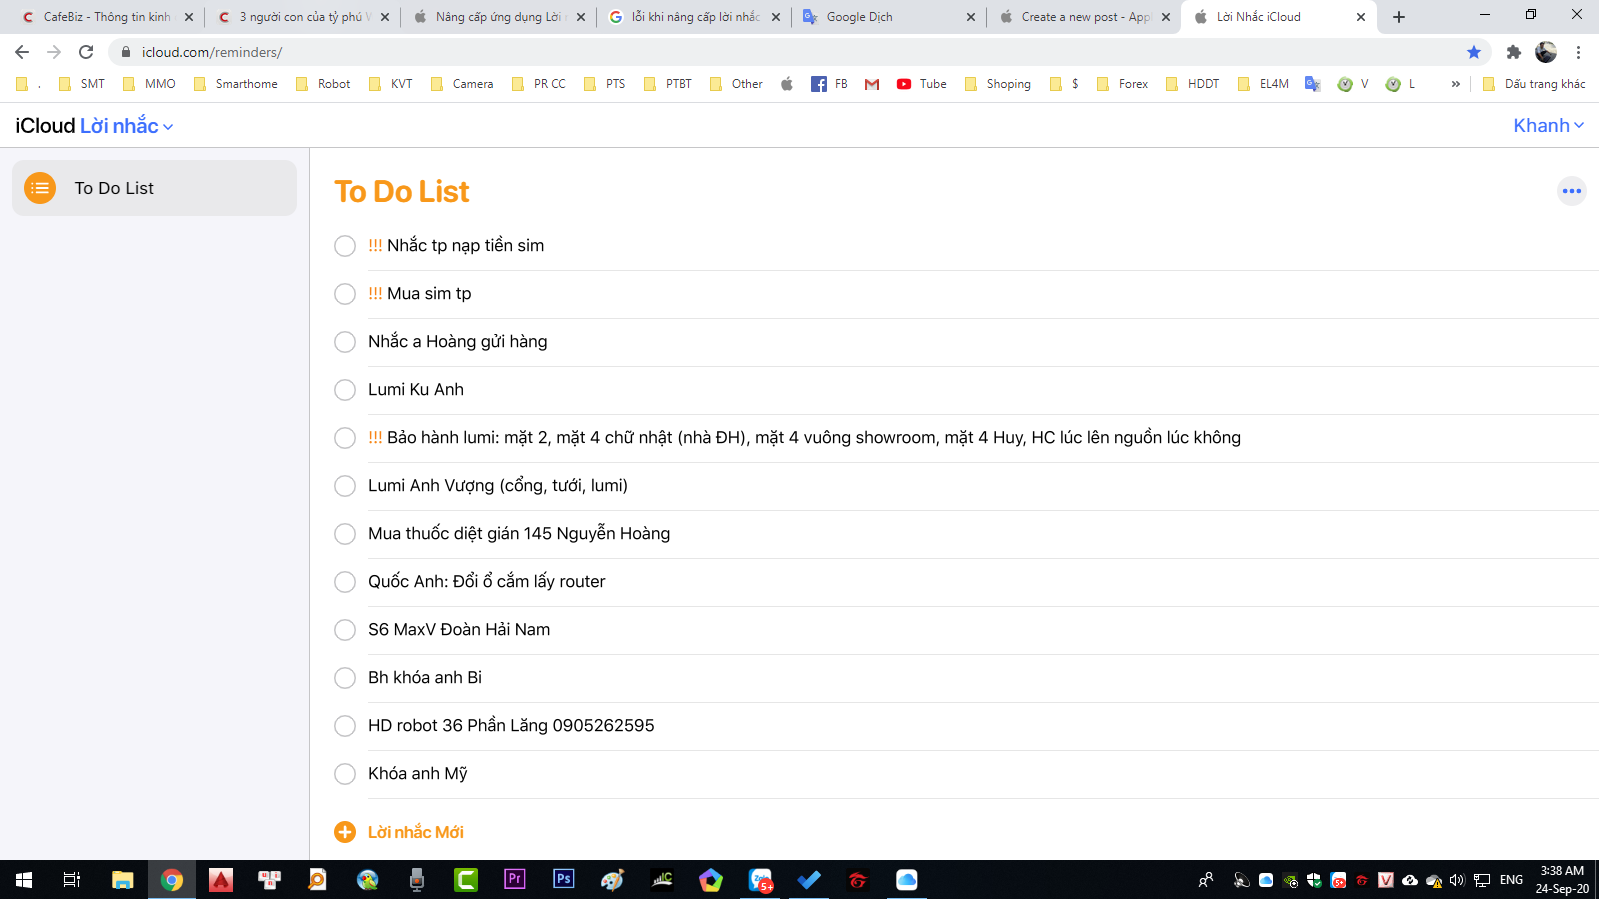Switch to the 'Create a new post' tab
The width and height of the screenshot is (1599, 899).
pyautogui.click(x=1083, y=17)
